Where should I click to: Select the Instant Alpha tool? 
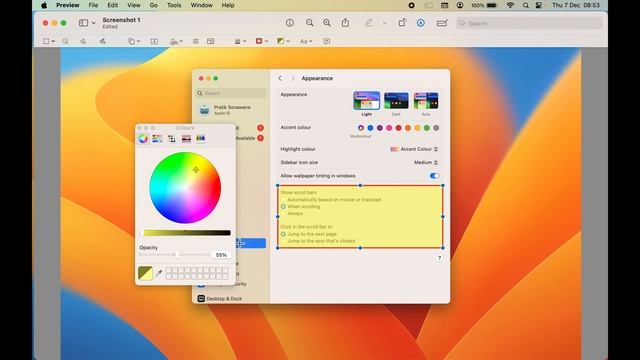click(65, 41)
